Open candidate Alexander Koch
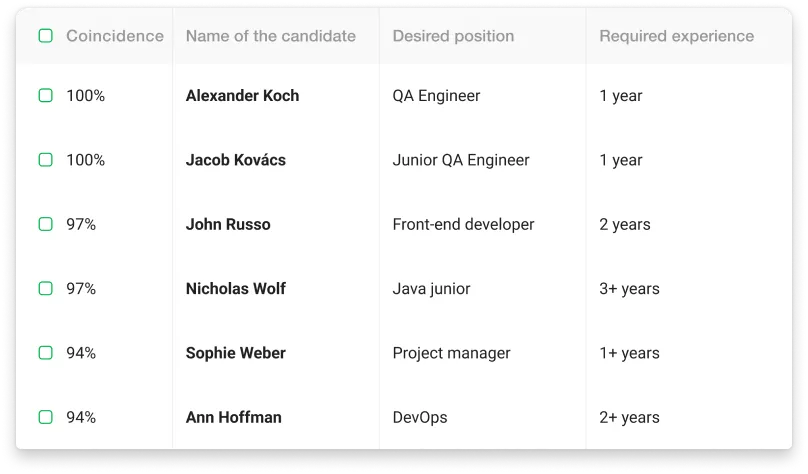The height and width of the screenshot is (474, 808). (x=242, y=96)
